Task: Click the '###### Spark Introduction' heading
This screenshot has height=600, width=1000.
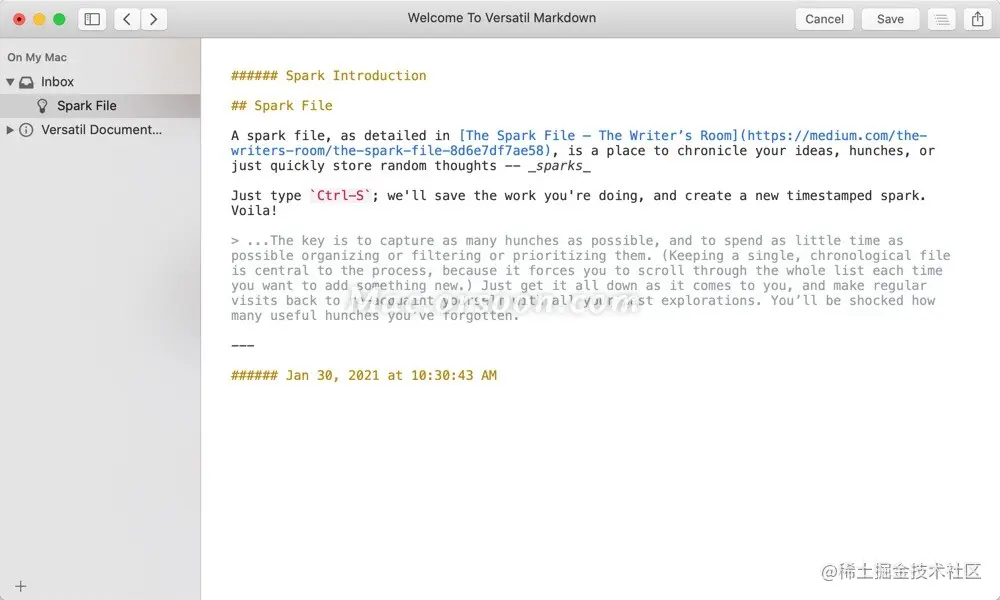Action: [328, 76]
